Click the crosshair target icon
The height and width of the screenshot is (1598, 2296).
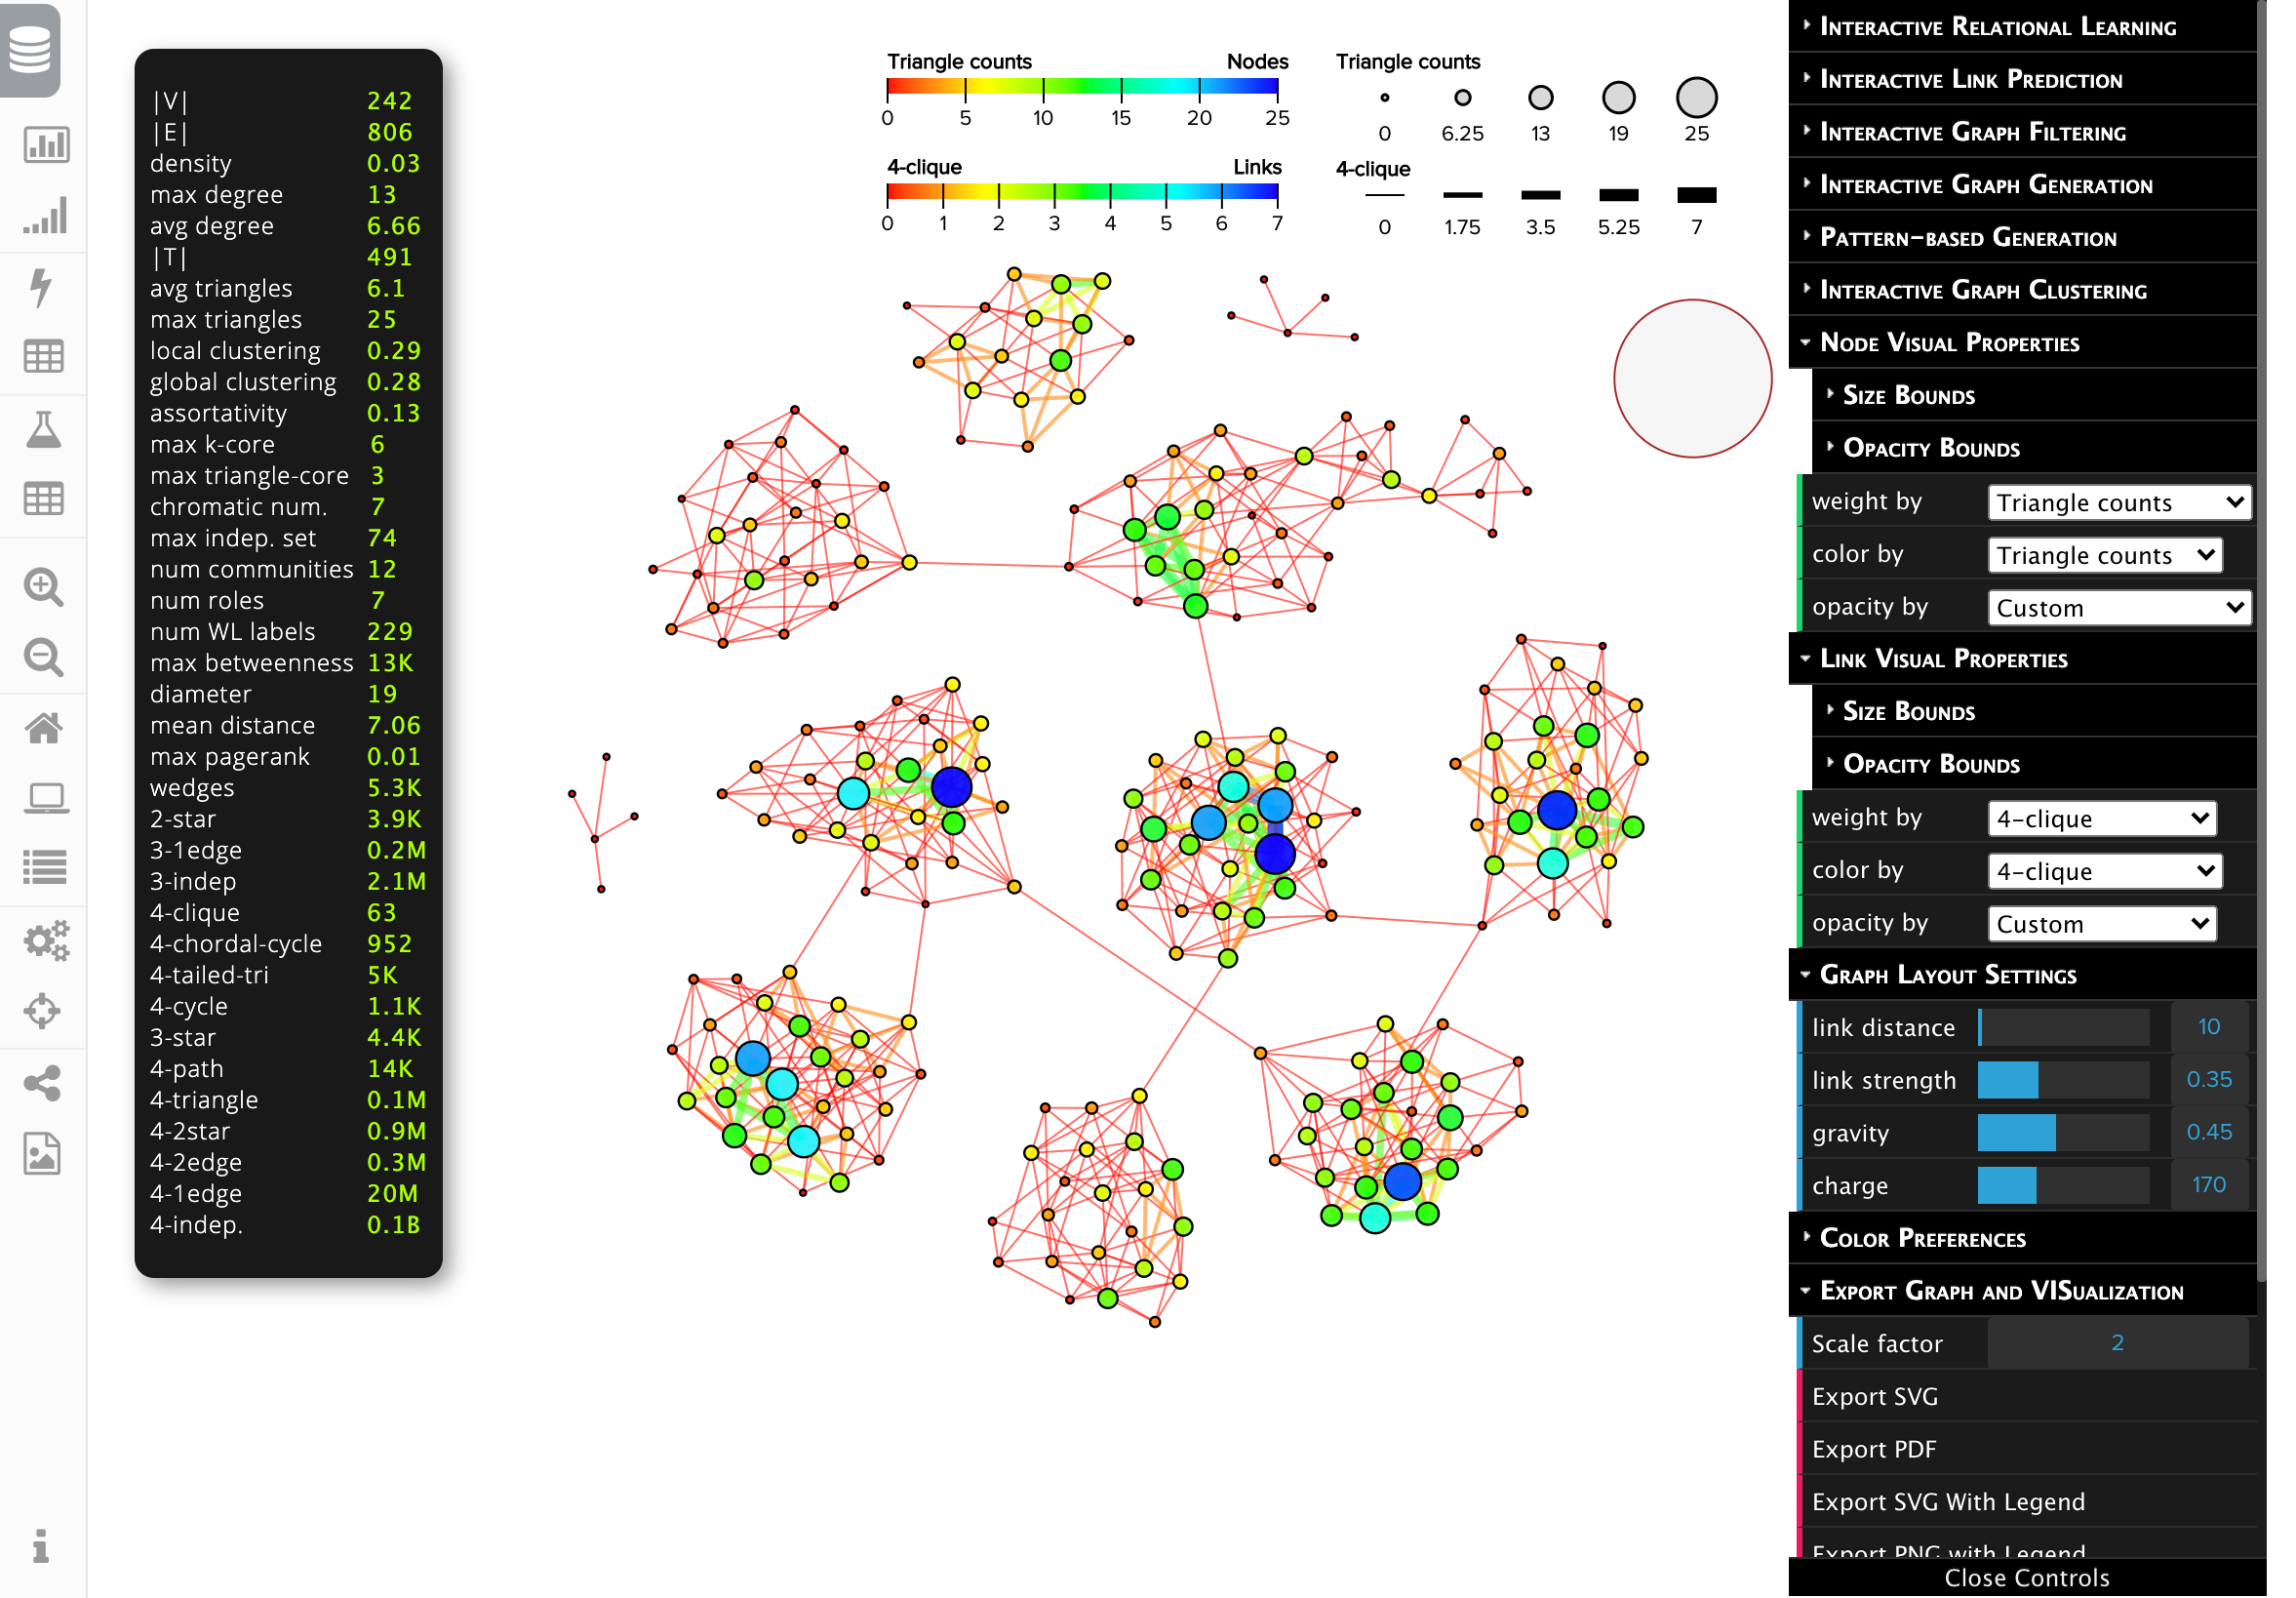[42, 1012]
